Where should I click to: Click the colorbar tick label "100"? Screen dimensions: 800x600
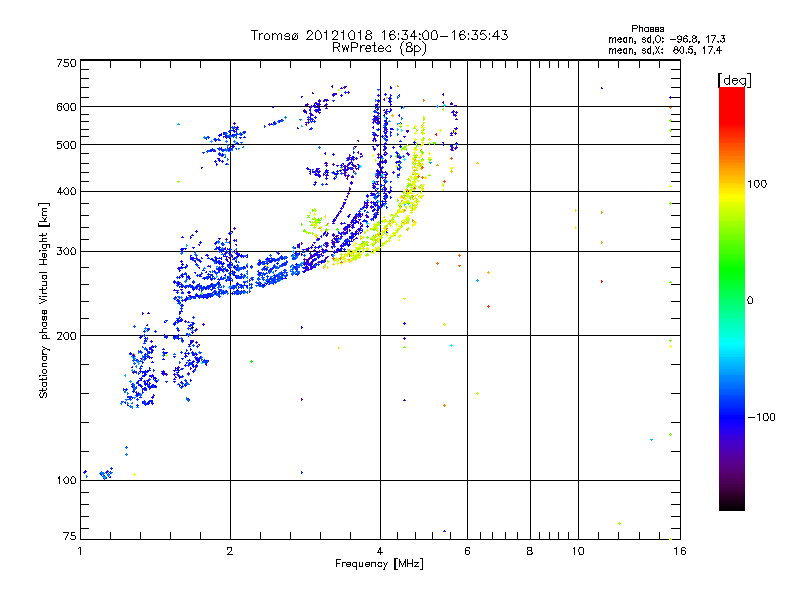pos(757,184)
